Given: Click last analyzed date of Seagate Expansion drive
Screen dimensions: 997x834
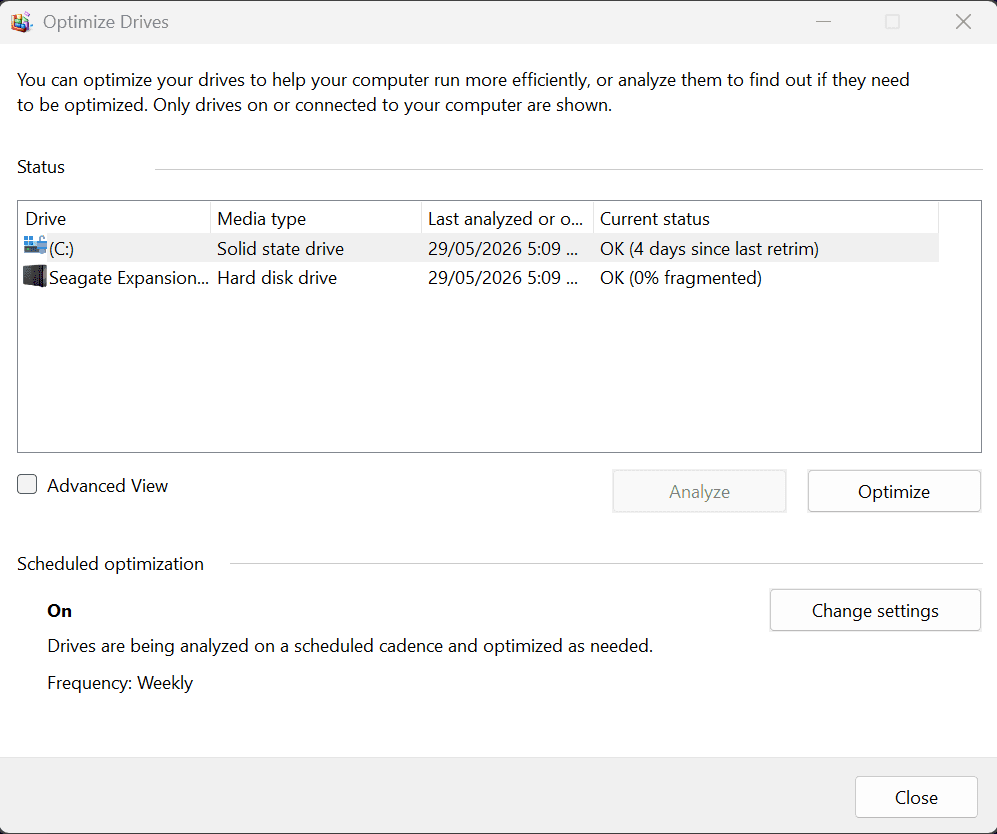Looking at the screenshot, I should coord(503,278).
